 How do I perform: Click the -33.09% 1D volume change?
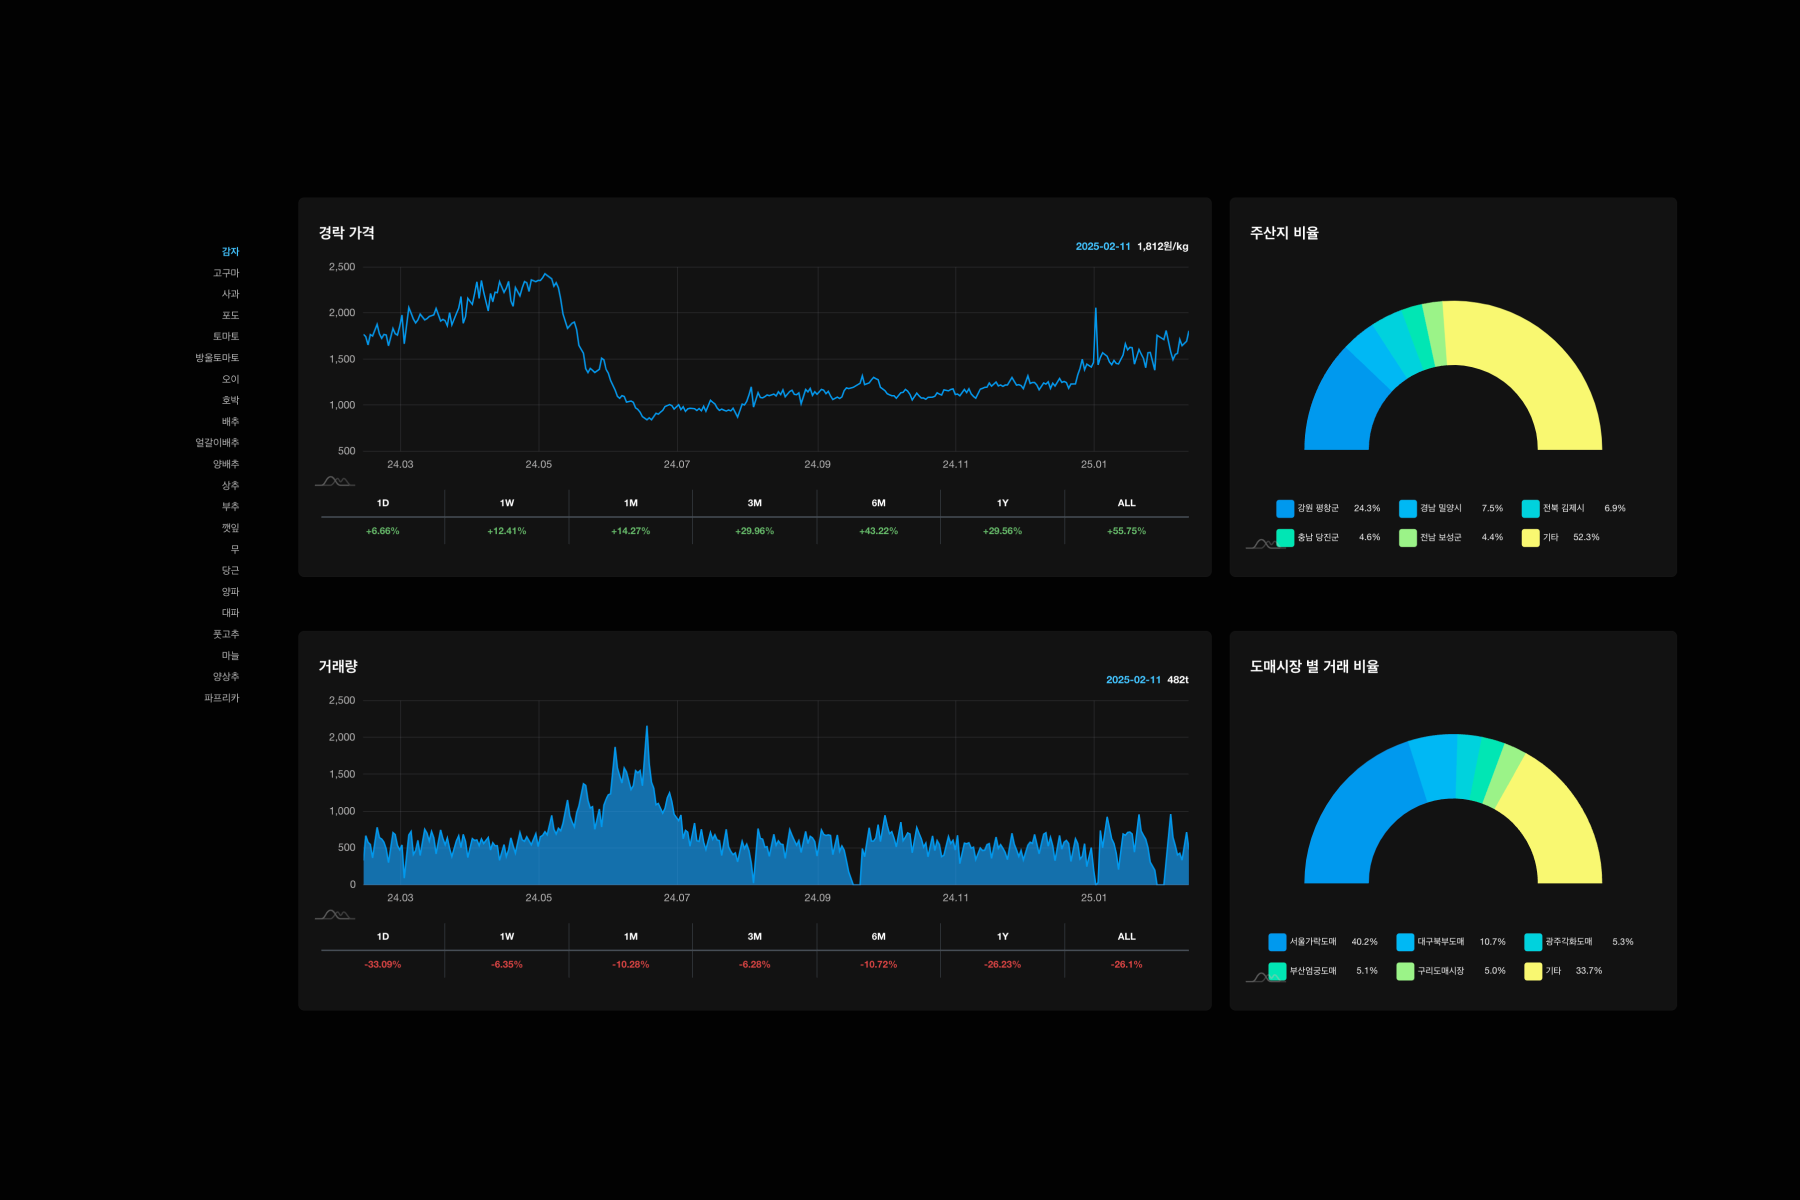pos(383,965)
